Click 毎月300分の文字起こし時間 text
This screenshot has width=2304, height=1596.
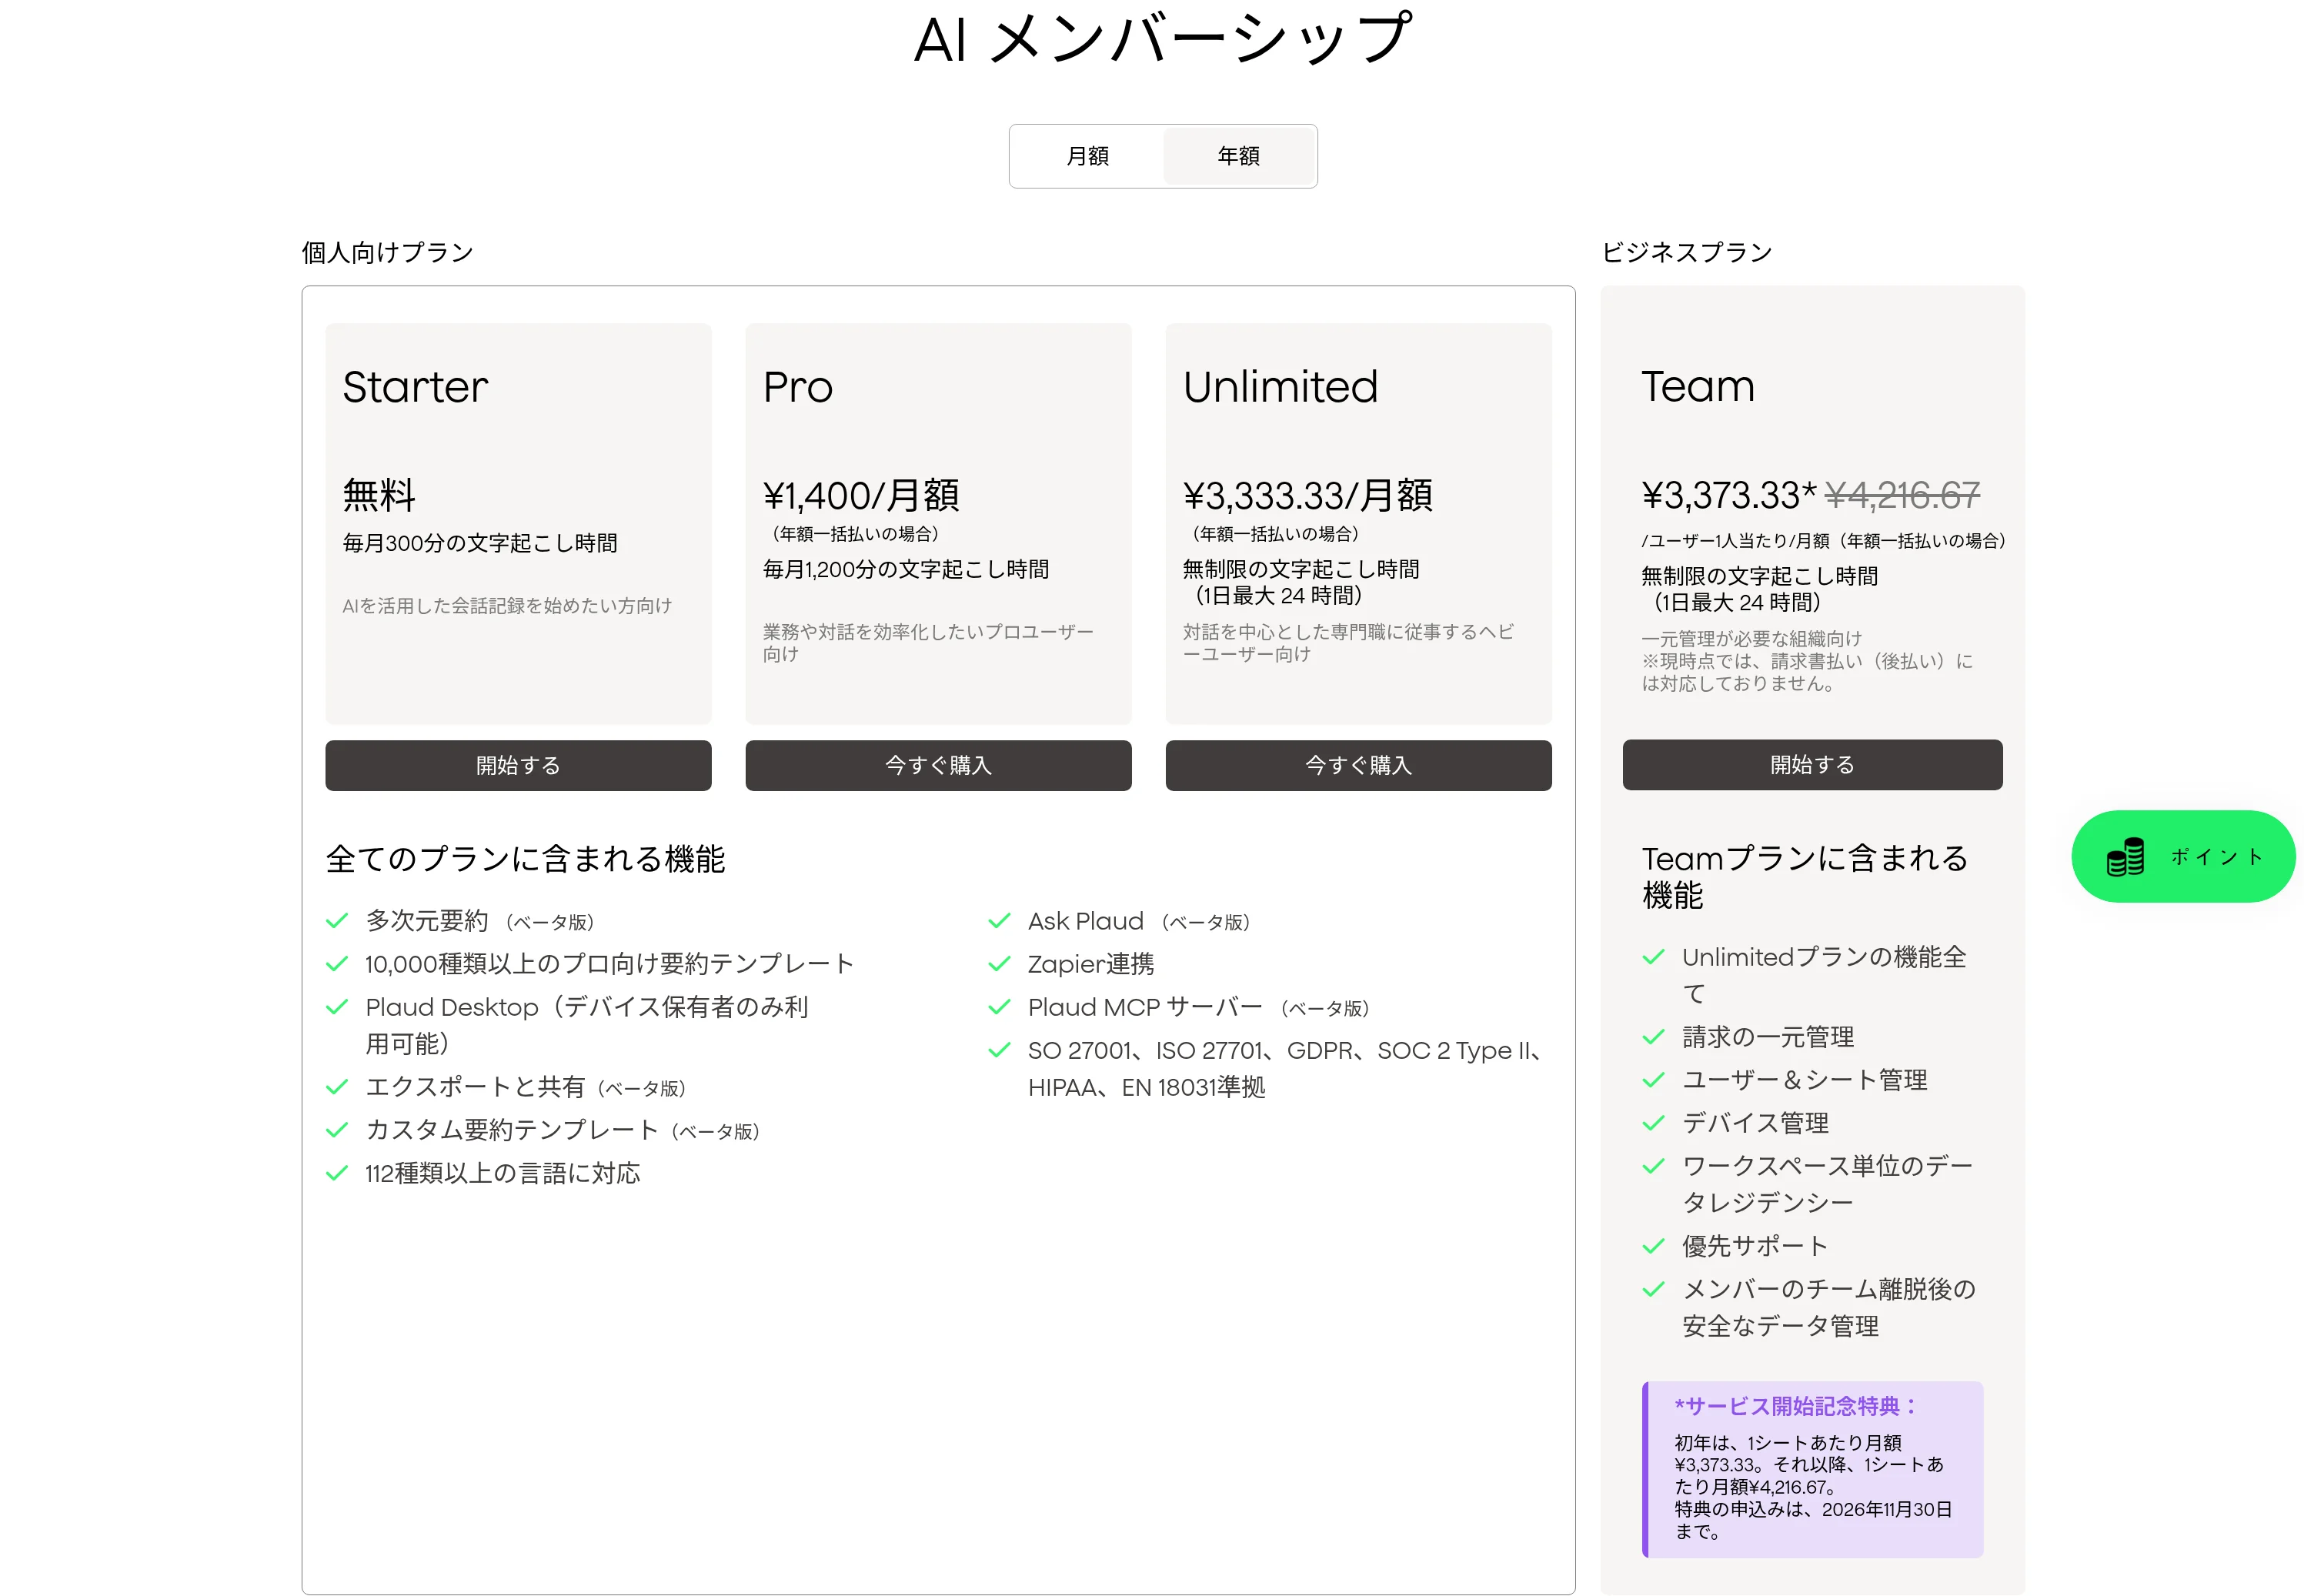pos(480,543)
